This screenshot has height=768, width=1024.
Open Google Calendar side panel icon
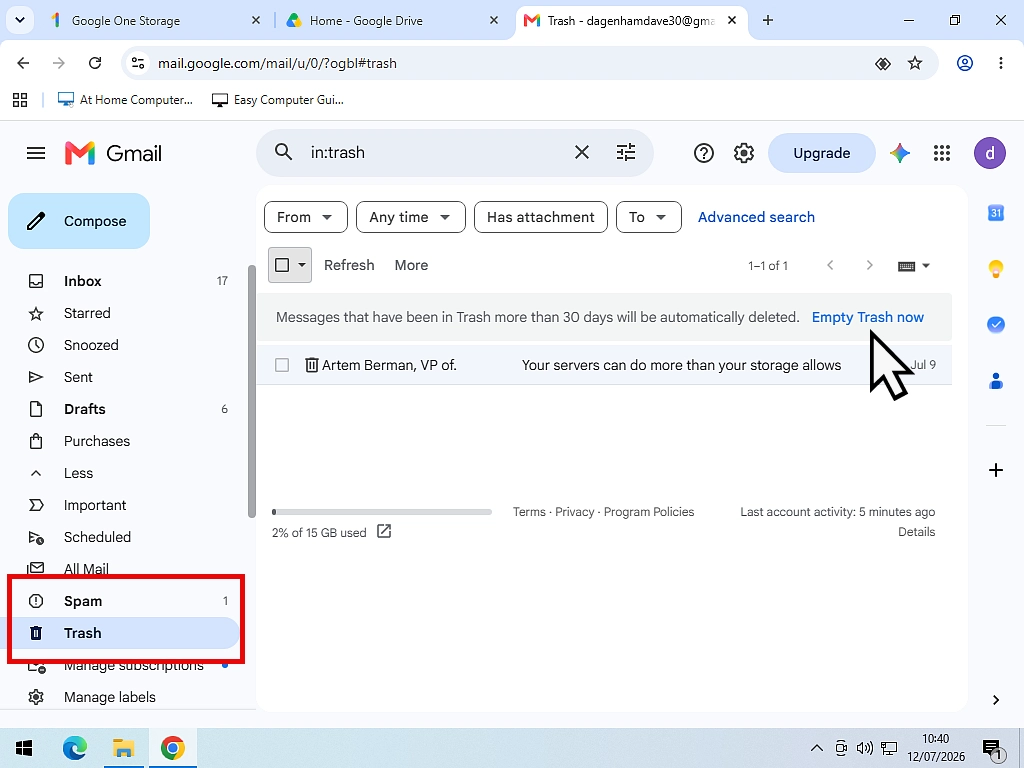click(996, 213)
